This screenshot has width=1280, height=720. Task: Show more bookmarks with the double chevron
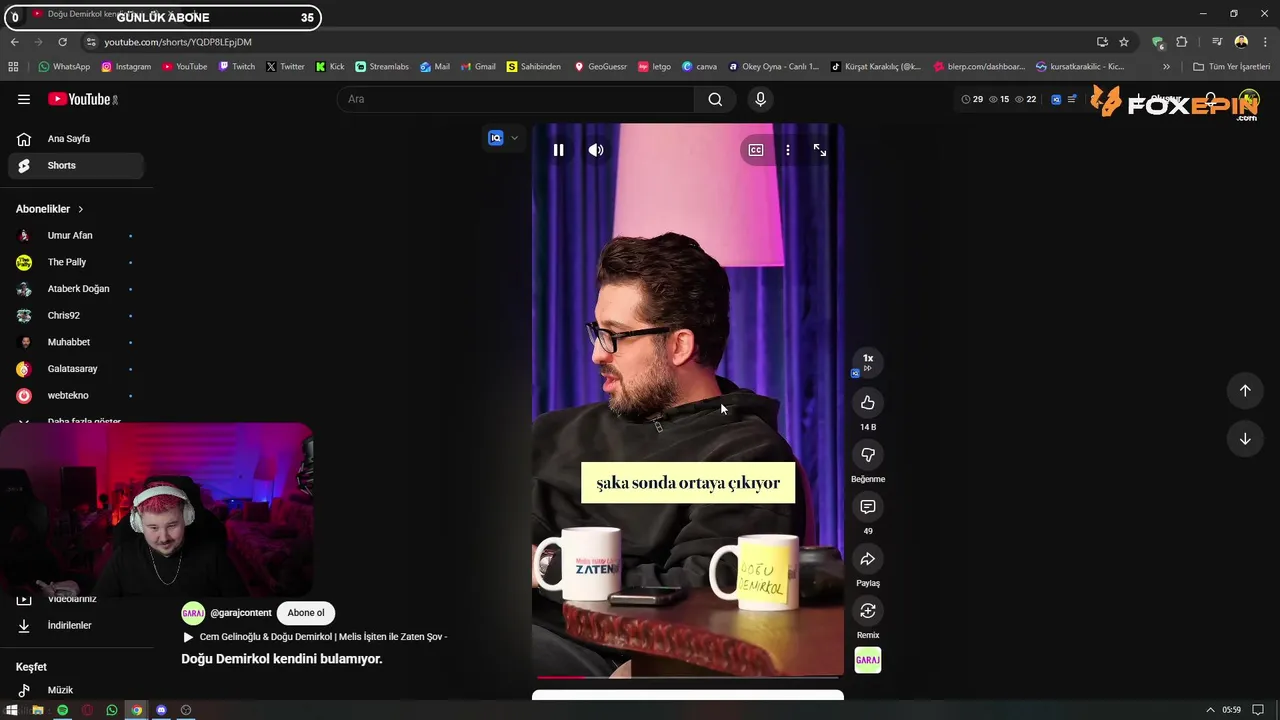(1166, 67)
